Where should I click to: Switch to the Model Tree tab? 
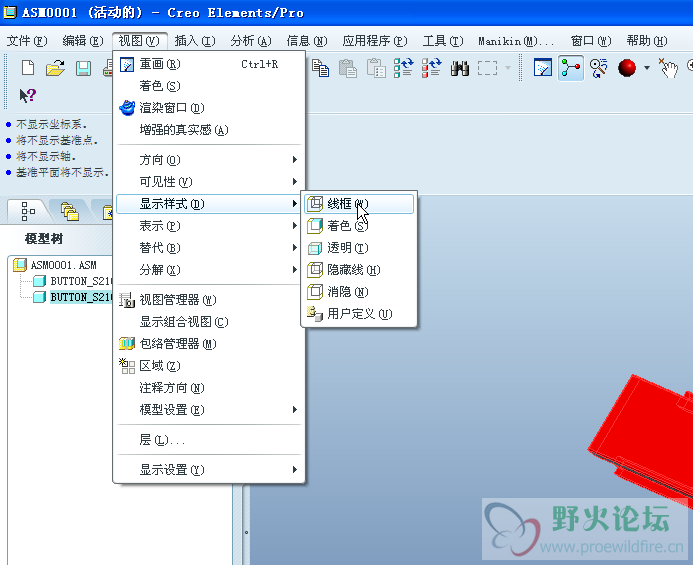[x=28, y=212]
